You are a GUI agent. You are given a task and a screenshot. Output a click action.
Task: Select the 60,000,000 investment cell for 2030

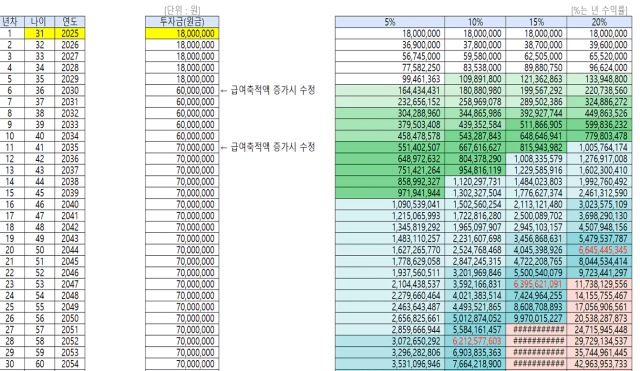tap(182, 91)
